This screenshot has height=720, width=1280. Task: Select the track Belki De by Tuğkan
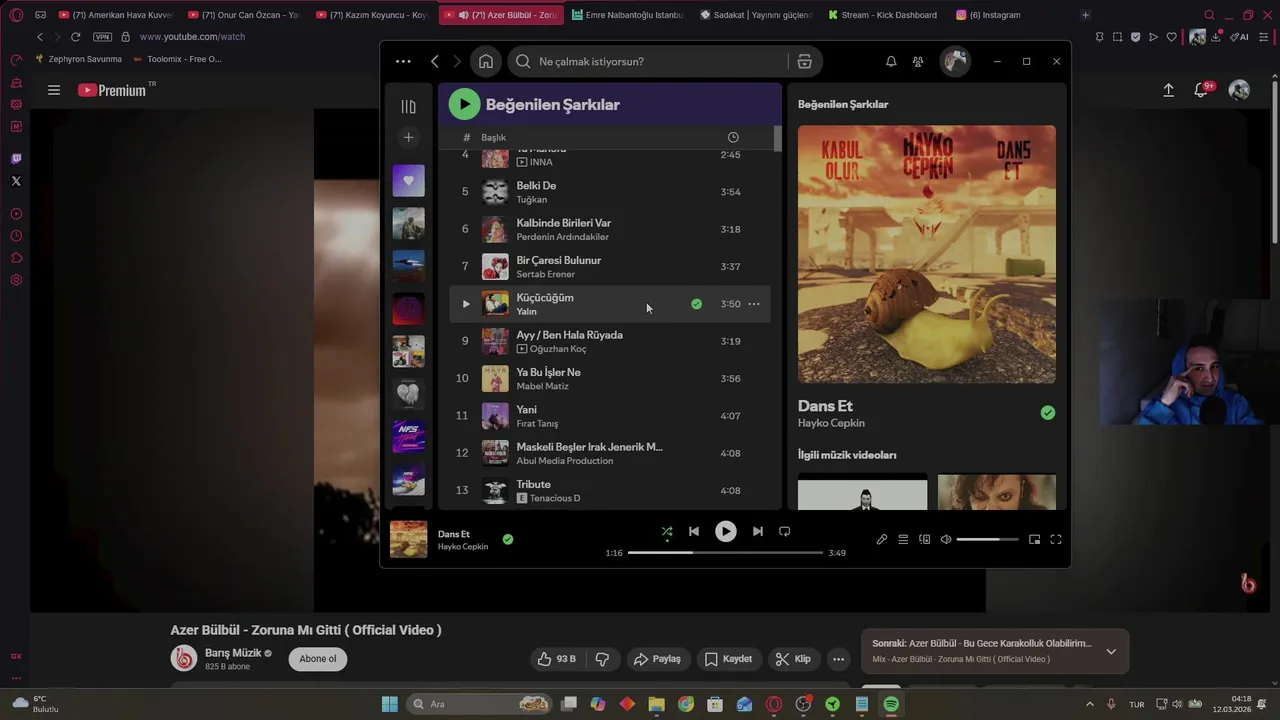pyautogui.click(x=610, y=192)
